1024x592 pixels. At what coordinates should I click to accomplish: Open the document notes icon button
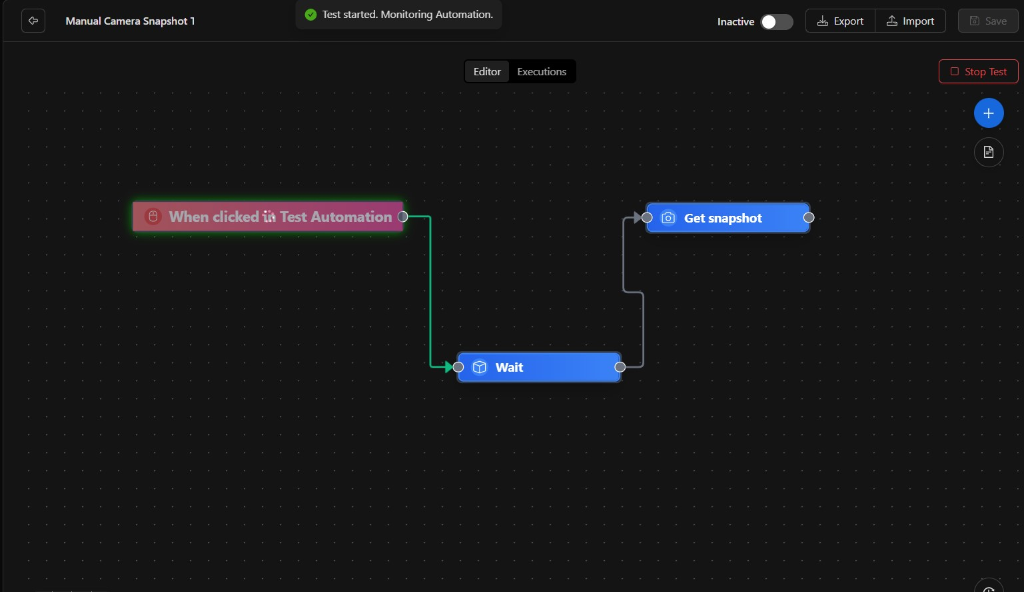point(988,152)
